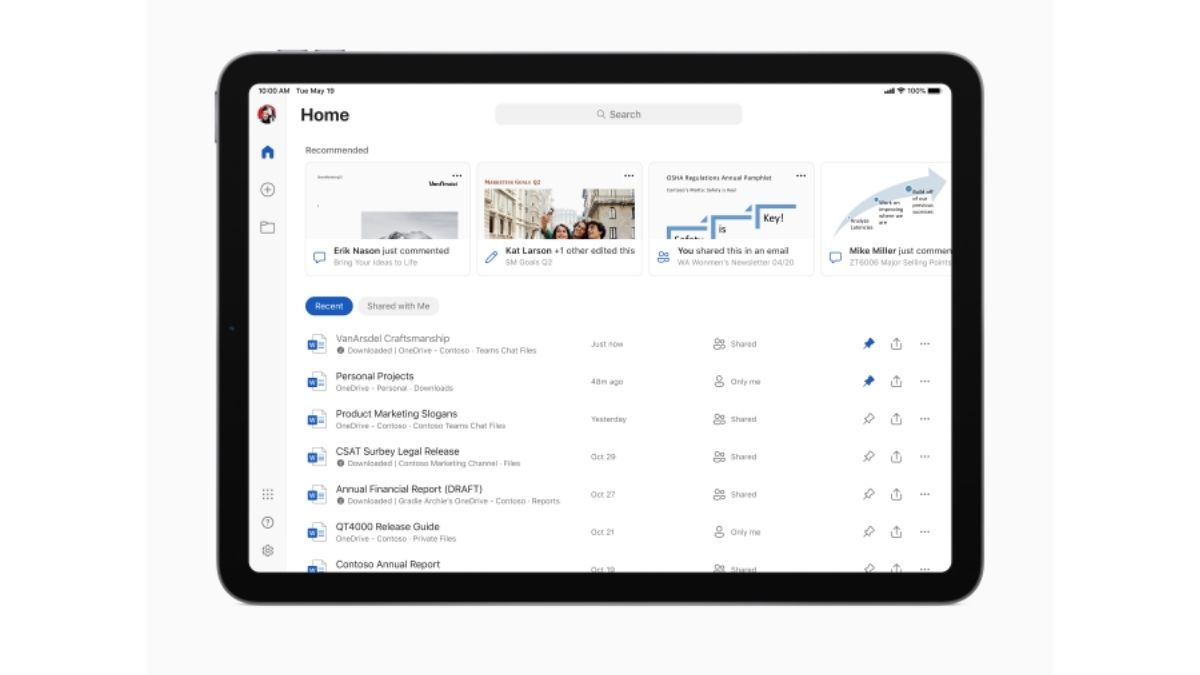Share the VanArsdel Craftsmanship document
Screen dimensions: 1200x675
point(896,344)
